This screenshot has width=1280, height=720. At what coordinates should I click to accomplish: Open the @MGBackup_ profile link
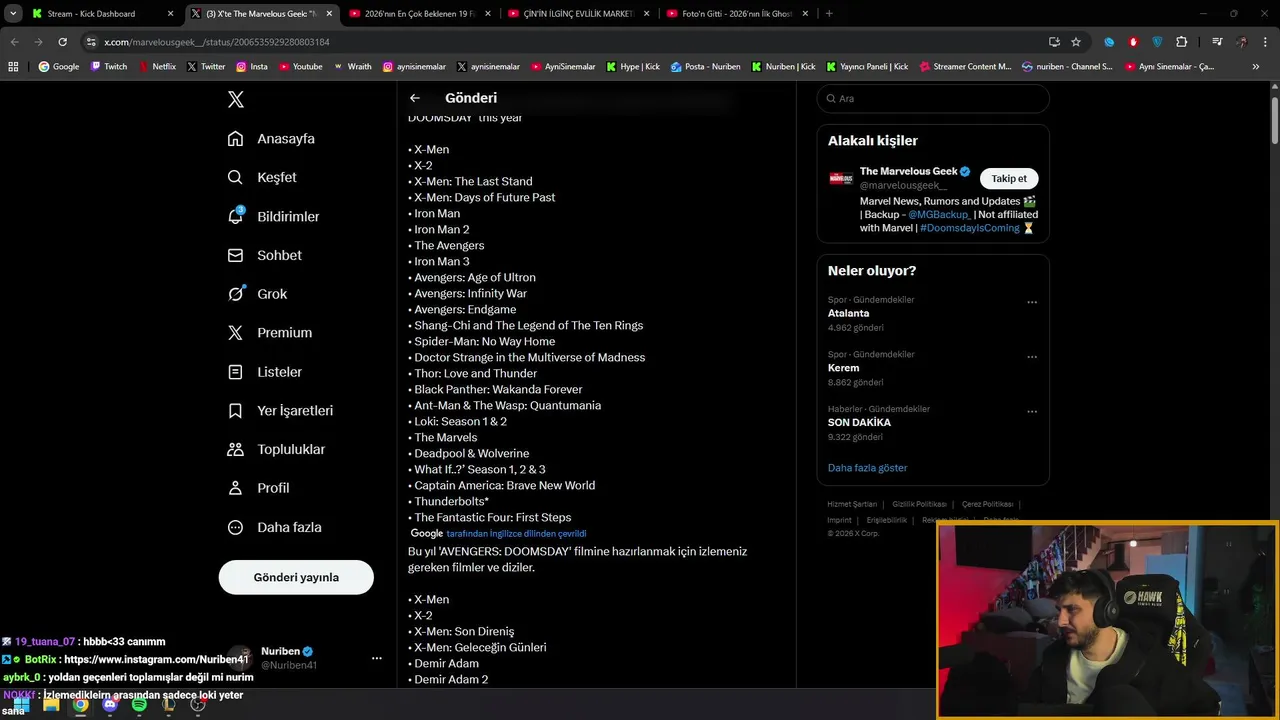point(939,215)
